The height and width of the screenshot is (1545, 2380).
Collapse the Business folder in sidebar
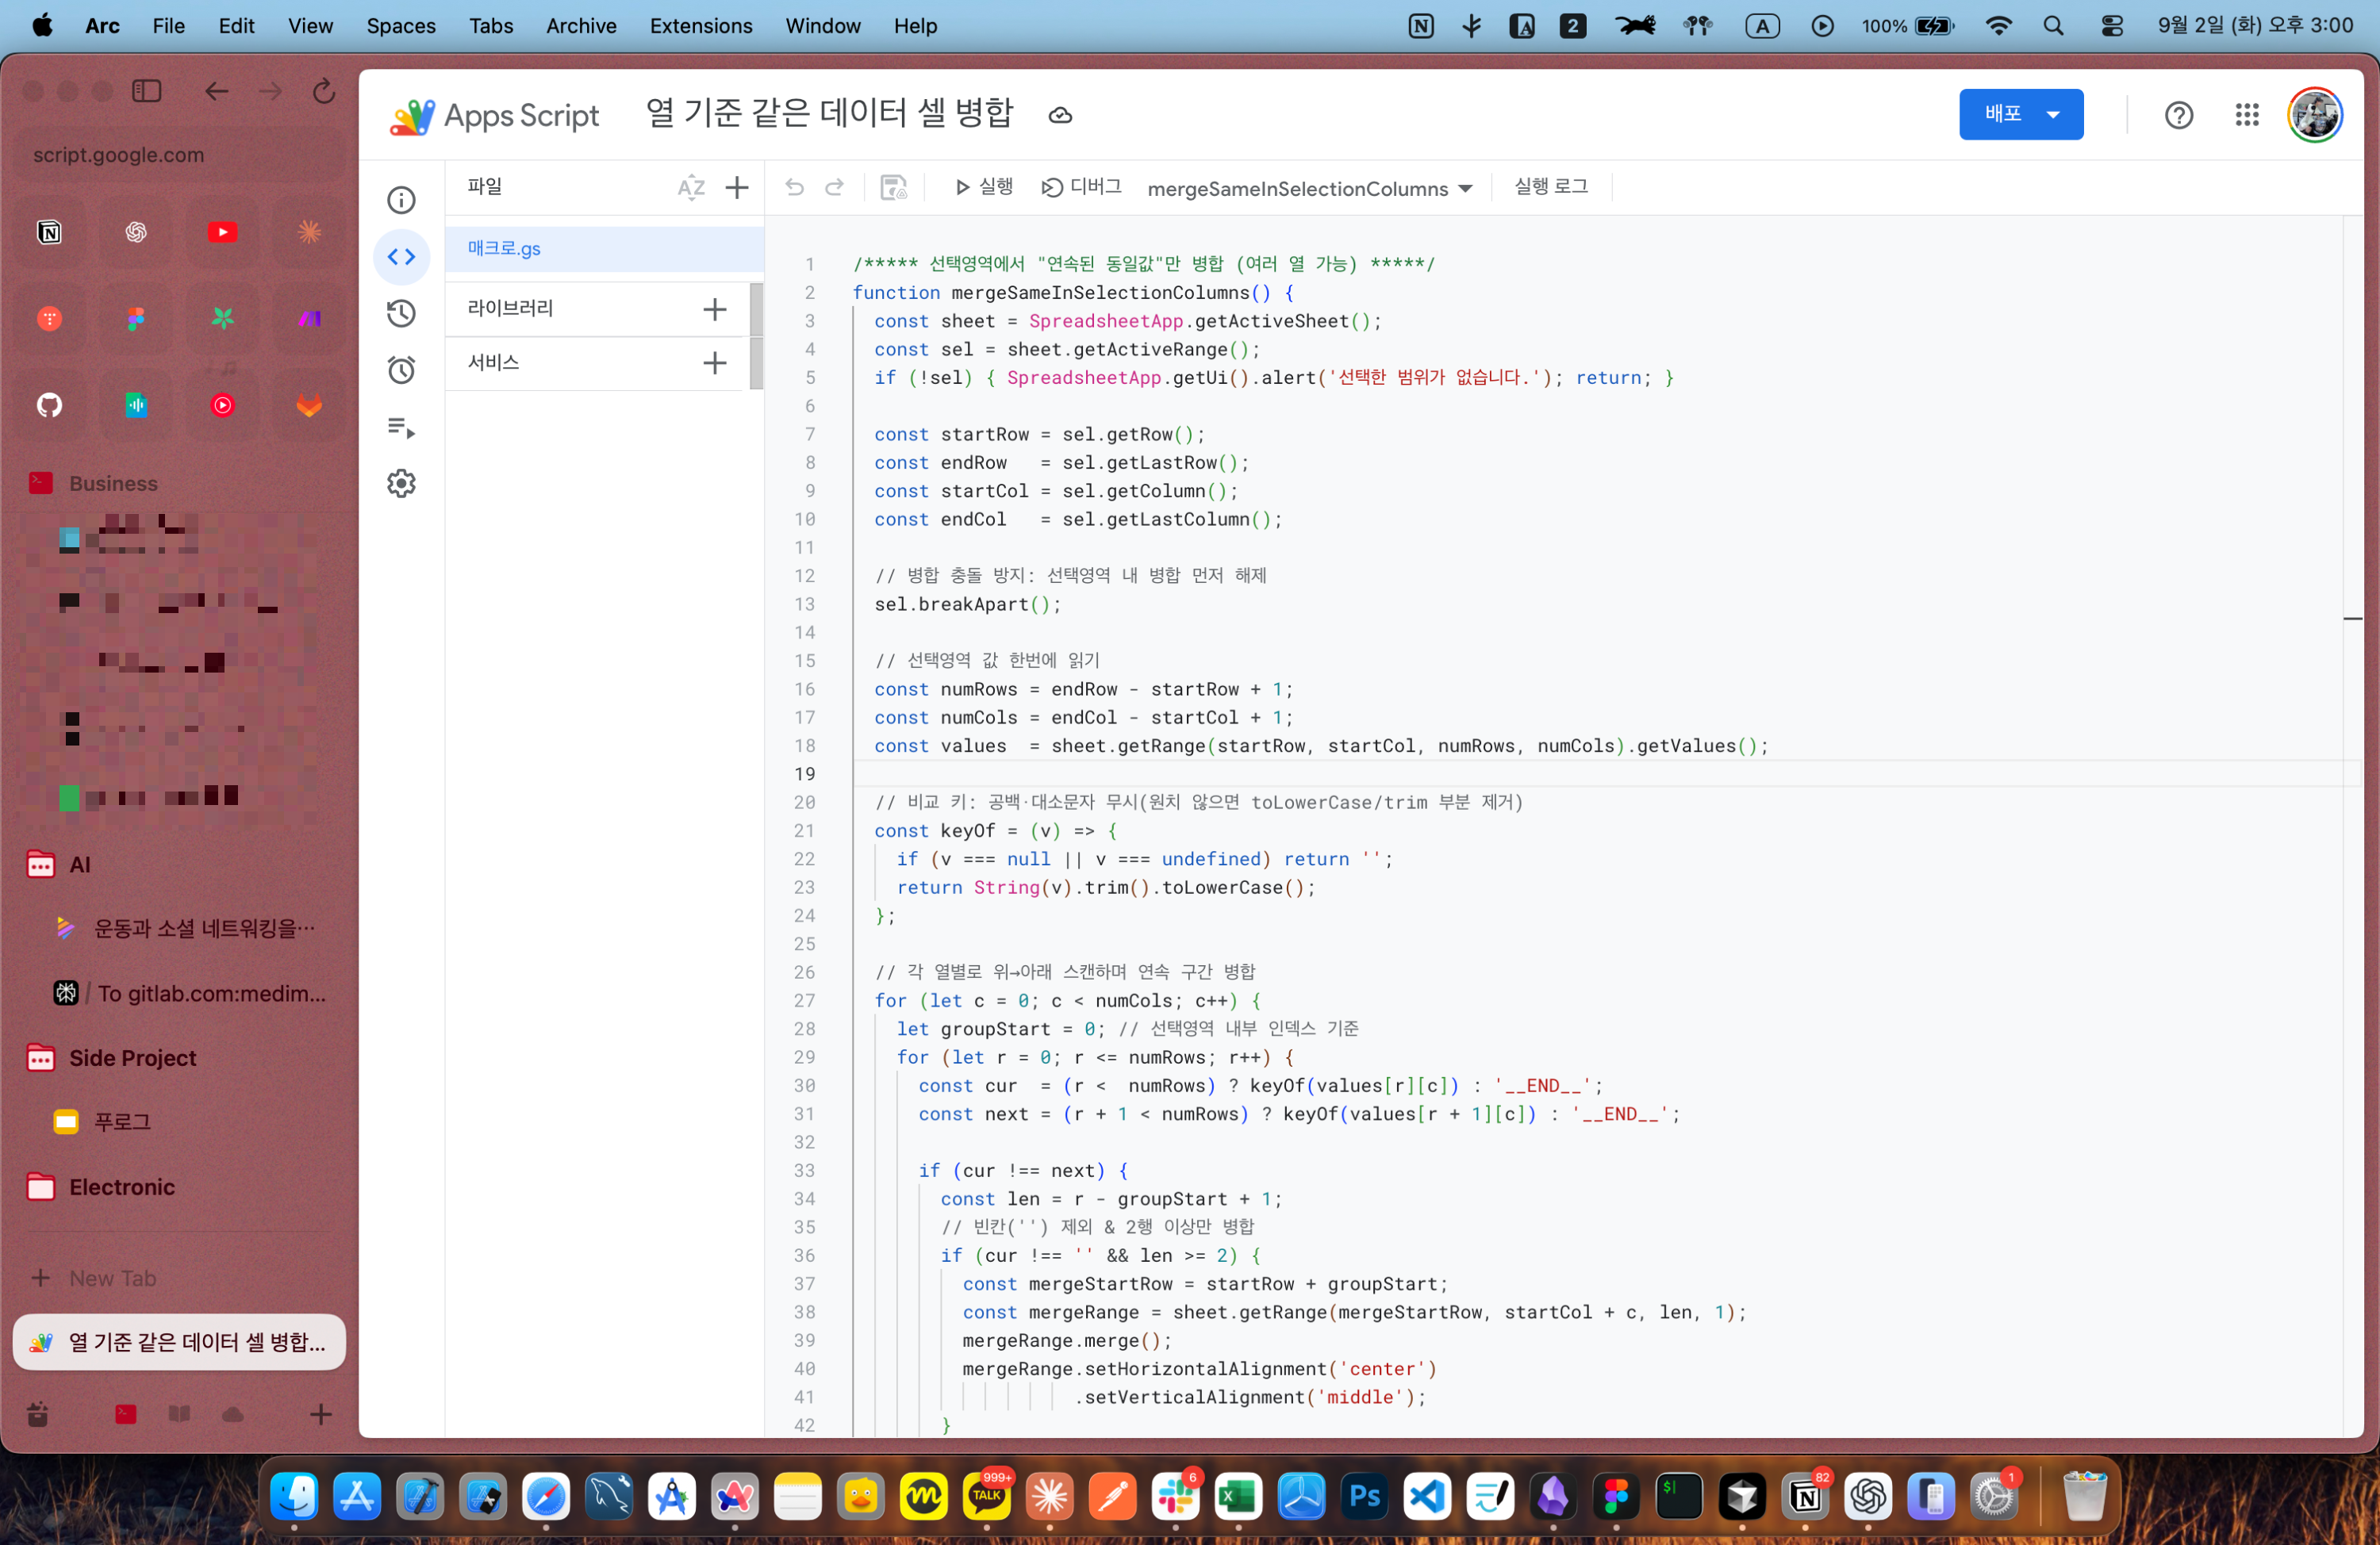pyautogui.click(x=112, y=483)
